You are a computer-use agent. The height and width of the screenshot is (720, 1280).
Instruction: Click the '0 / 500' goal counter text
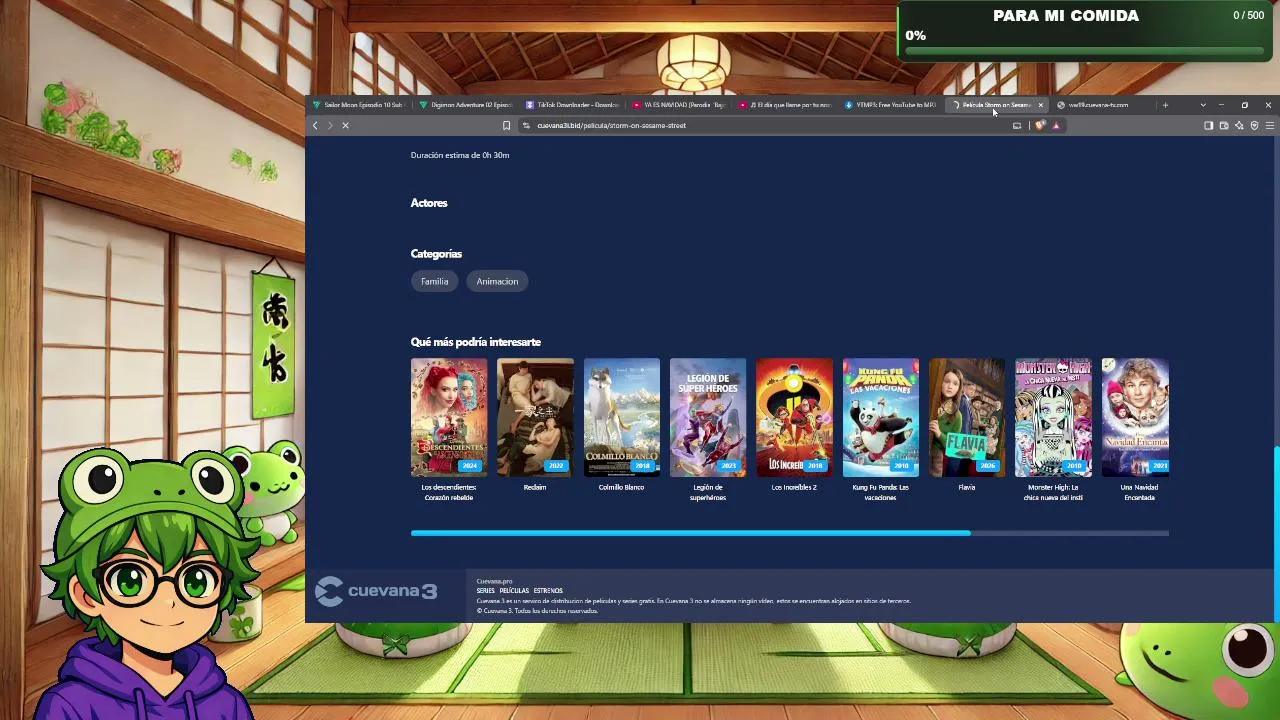point(1249,15)
